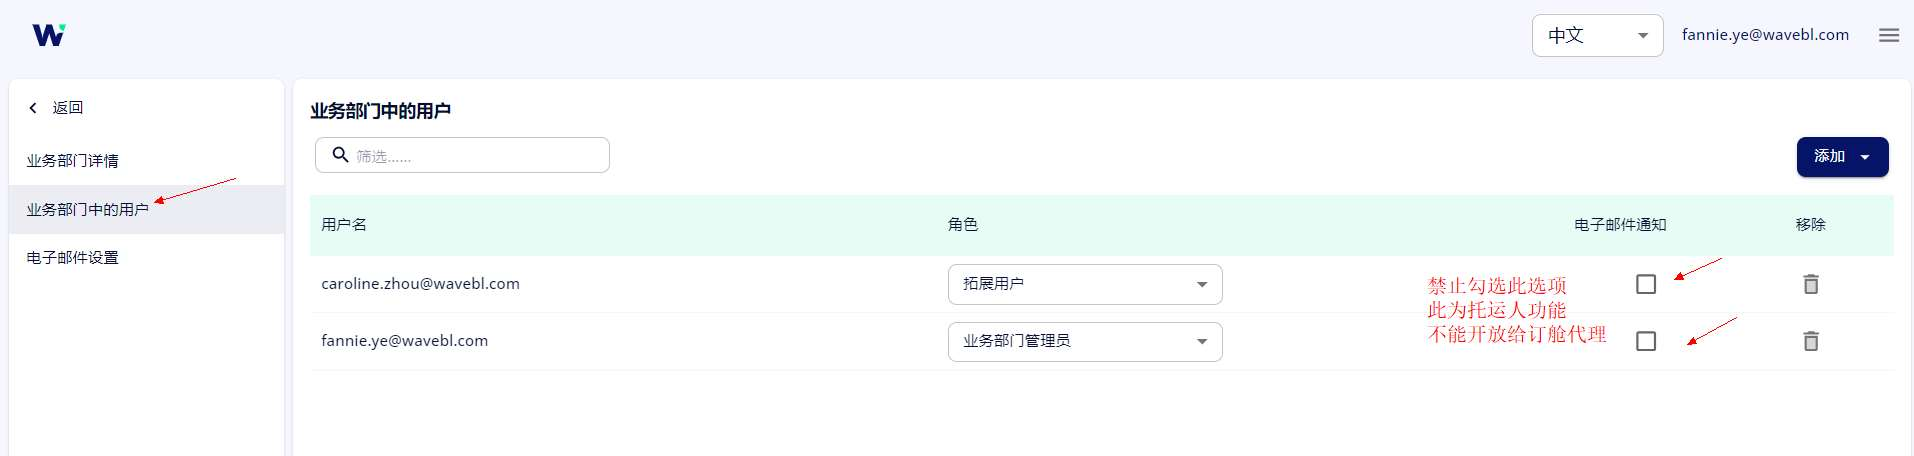Viewport: 1914px width, 456px height.
Task: Toggle email notification for caroline.zhou
Action: (1646, 284)
